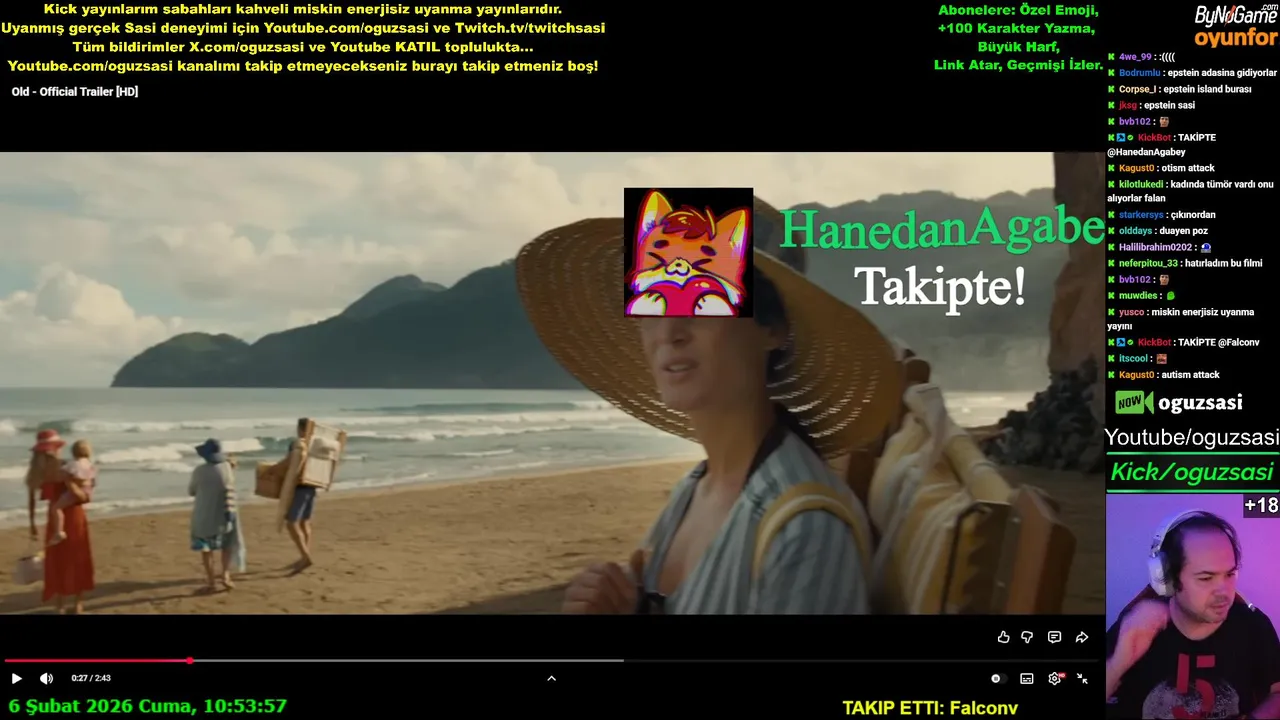Select Kagust0's otism attack message
Image resolution: width=1280 pixels, height=720 pixels.
1161,168
